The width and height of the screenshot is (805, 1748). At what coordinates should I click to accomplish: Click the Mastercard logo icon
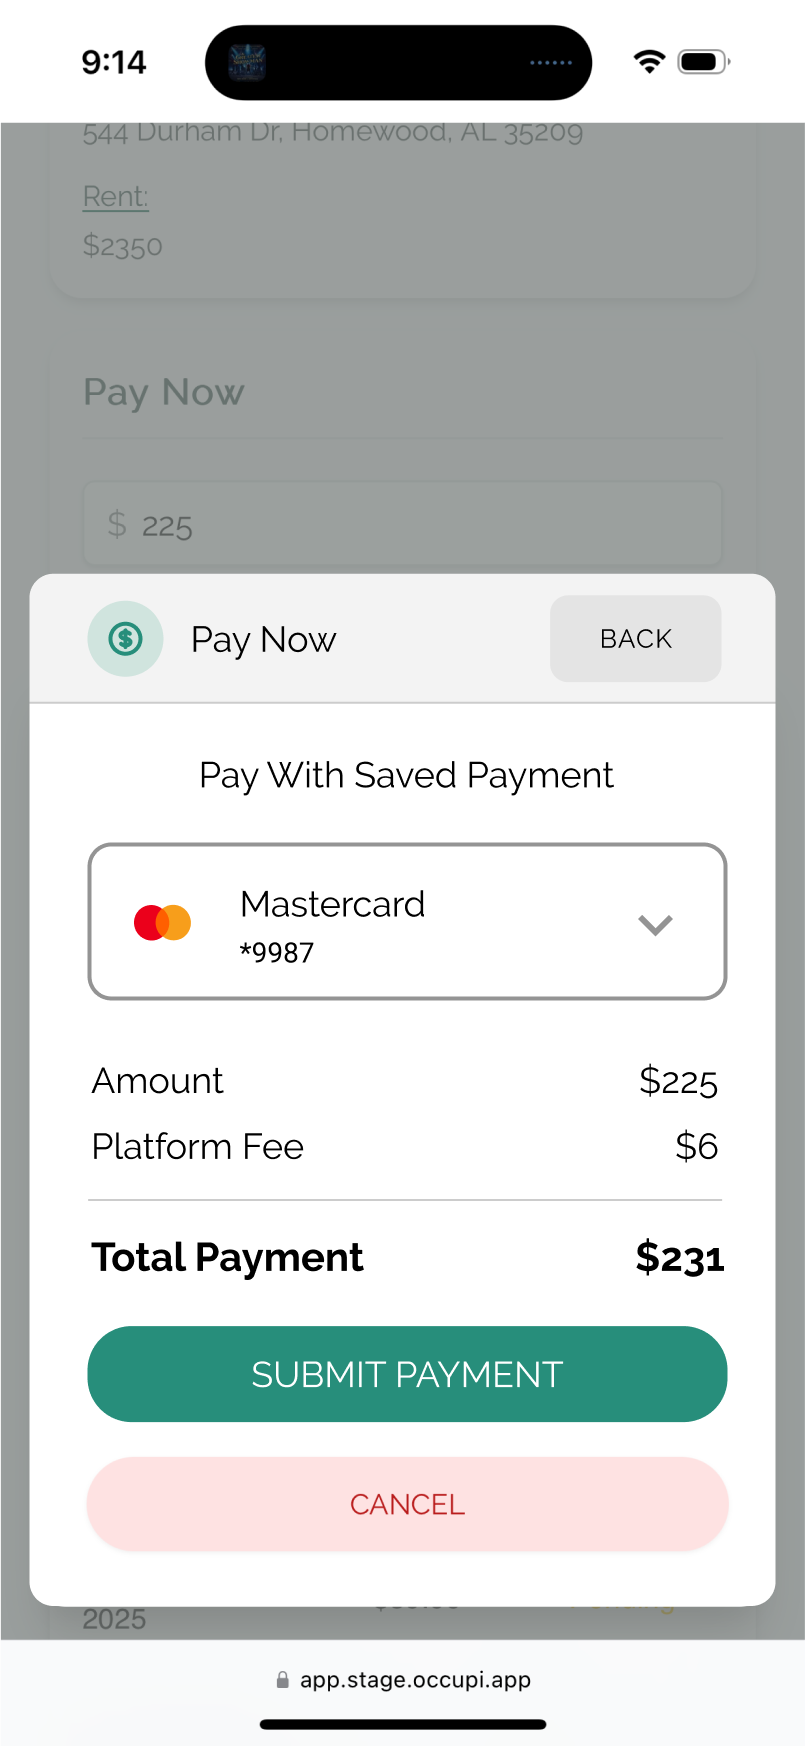coord(162,922)
